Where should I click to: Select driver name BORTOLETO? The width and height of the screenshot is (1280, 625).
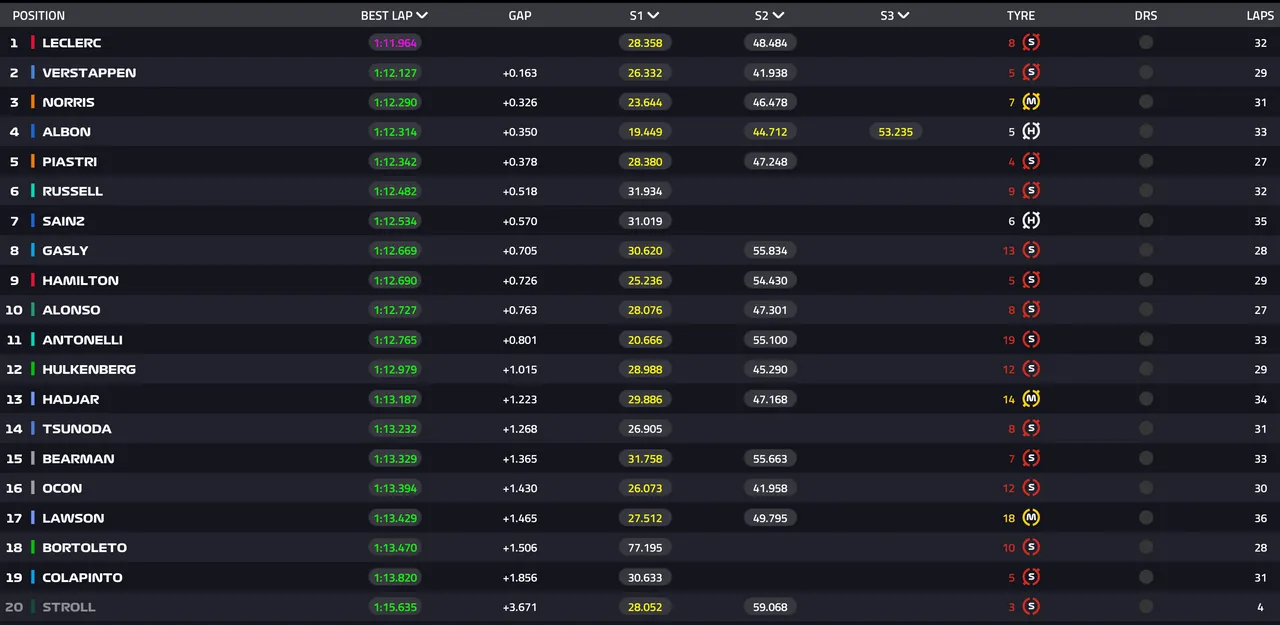84,548
